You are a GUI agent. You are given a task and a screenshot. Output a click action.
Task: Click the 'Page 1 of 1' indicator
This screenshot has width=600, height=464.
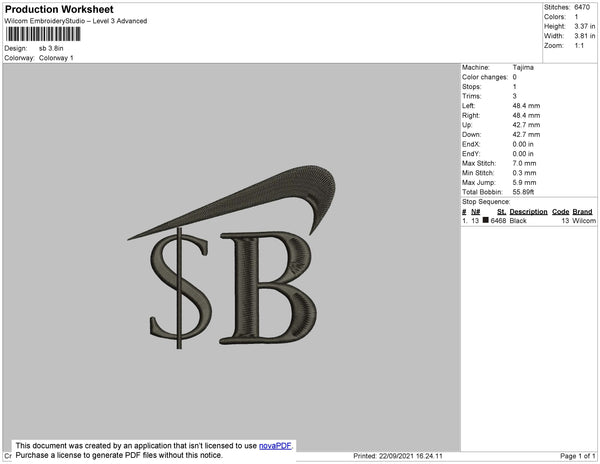pyautogui.click(x=578, y=456)
